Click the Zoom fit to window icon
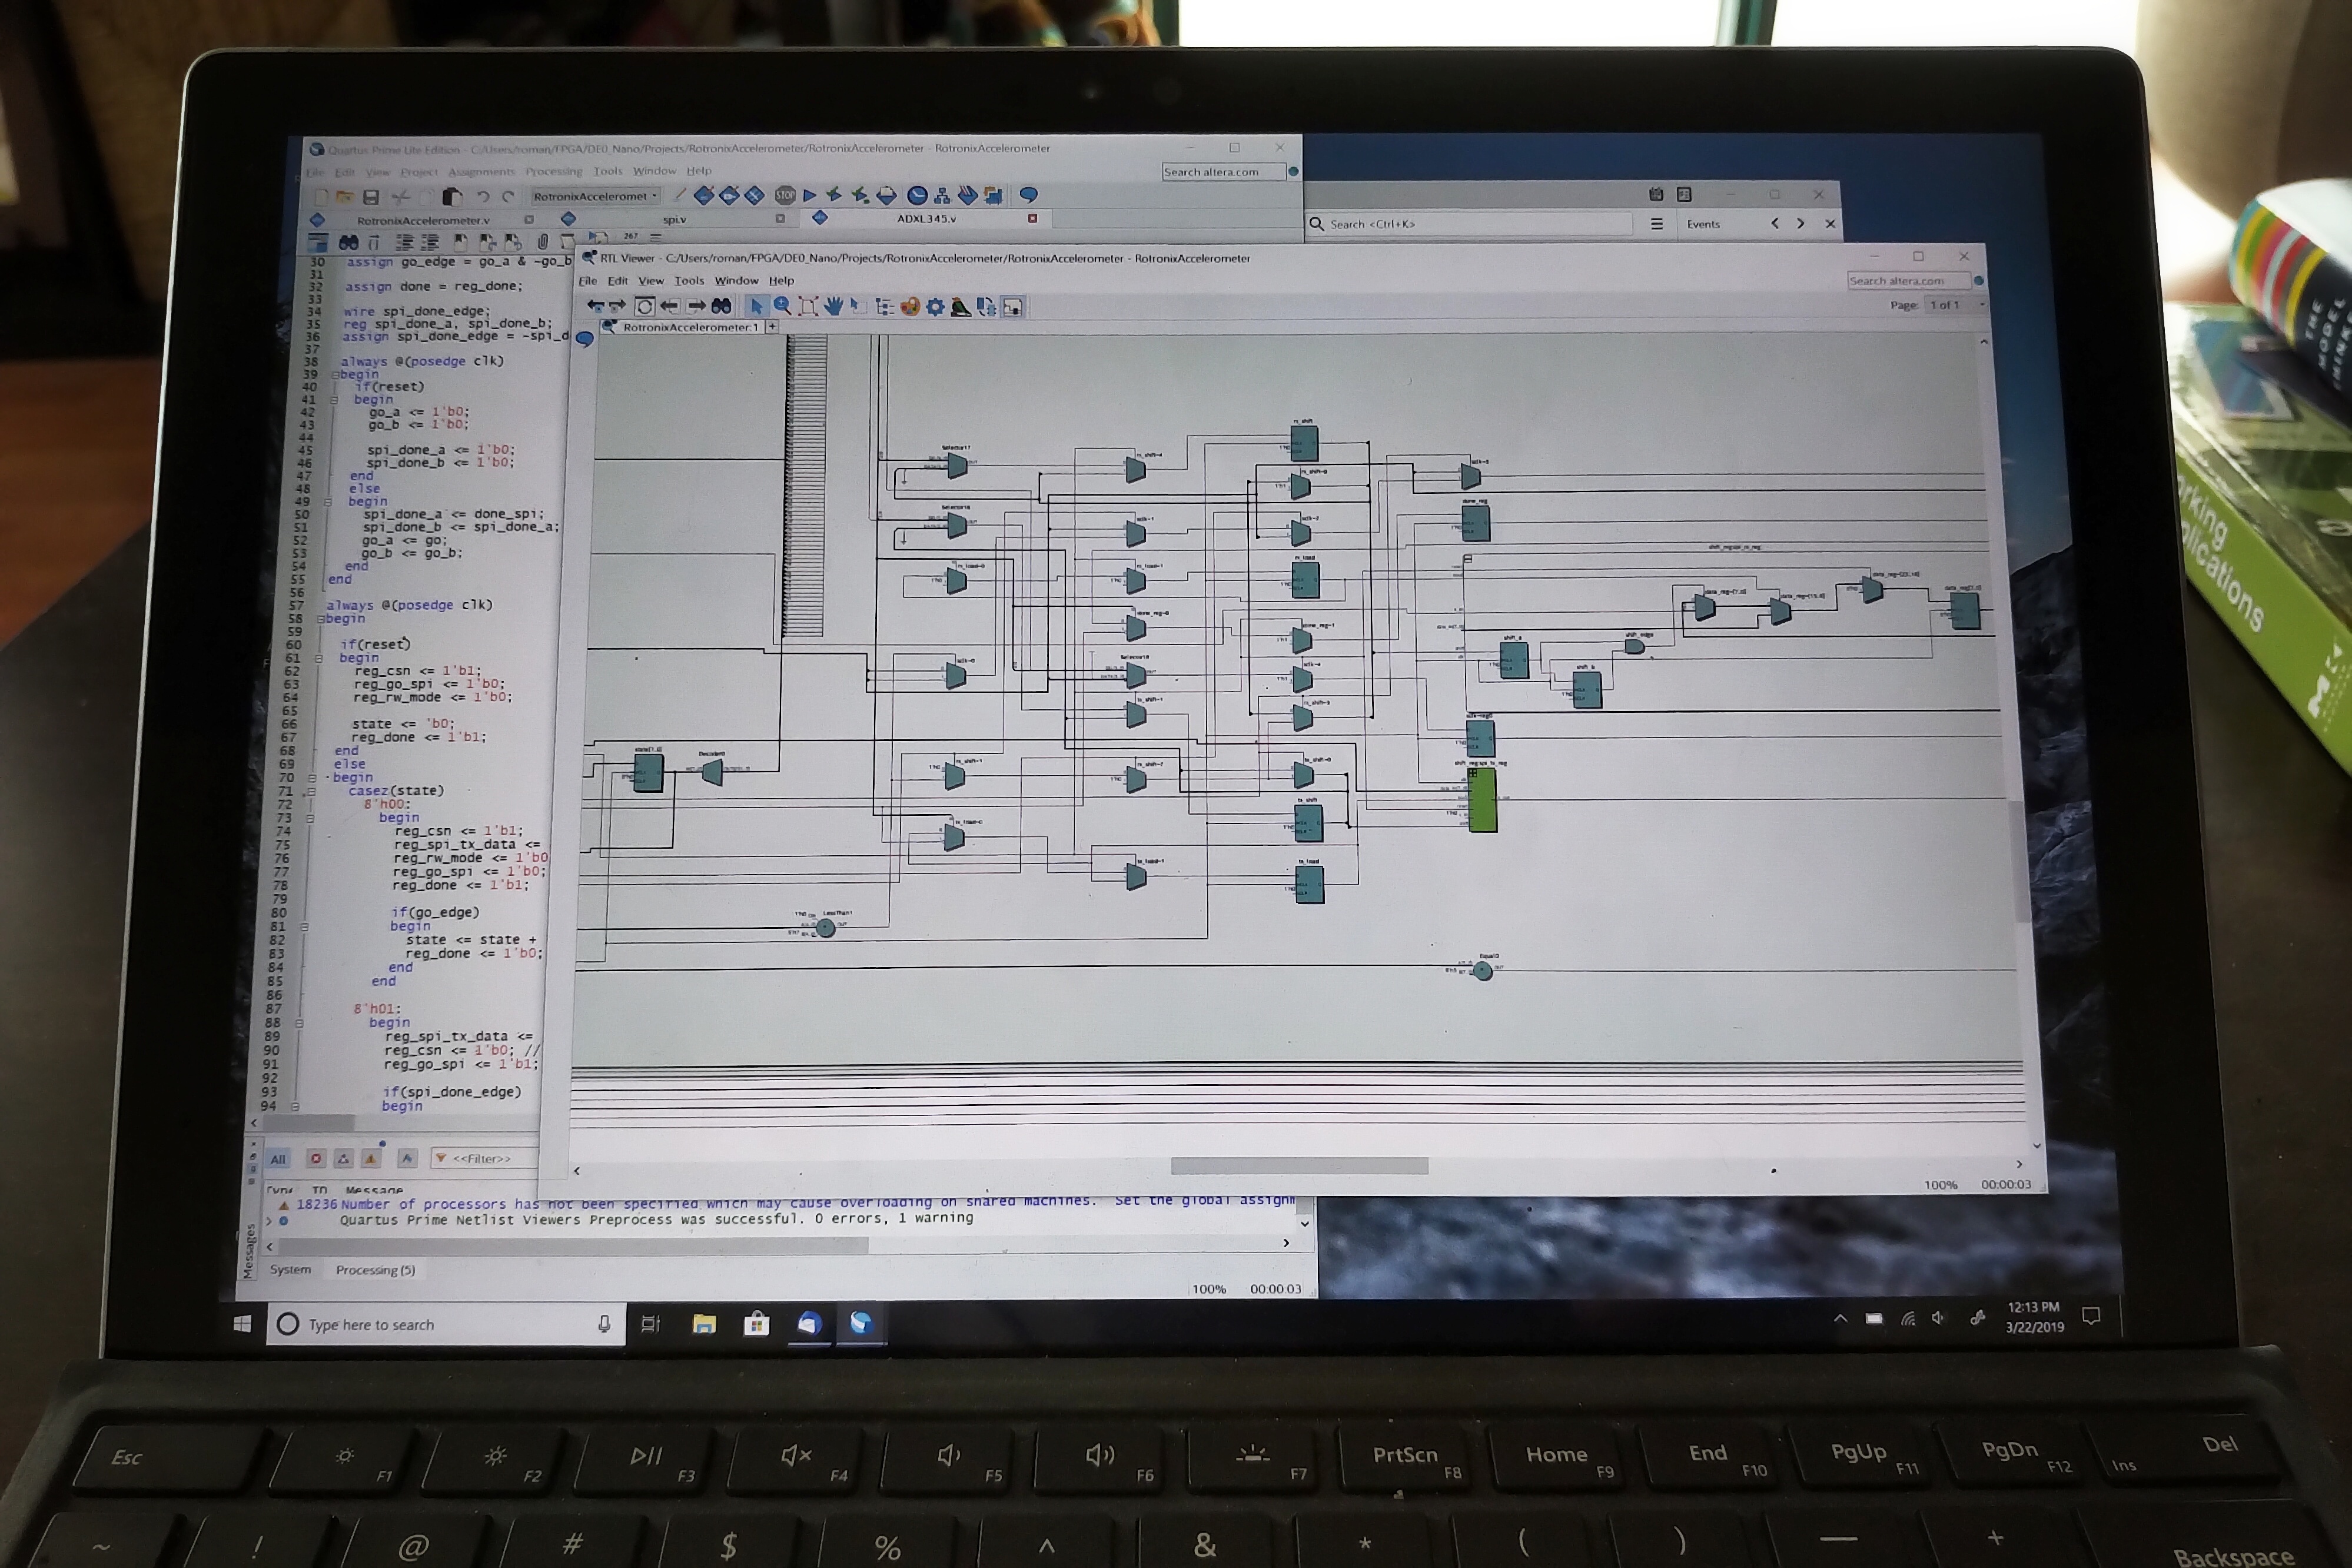This screenshot has width=2352, height=1568. [x=808, y=306]
